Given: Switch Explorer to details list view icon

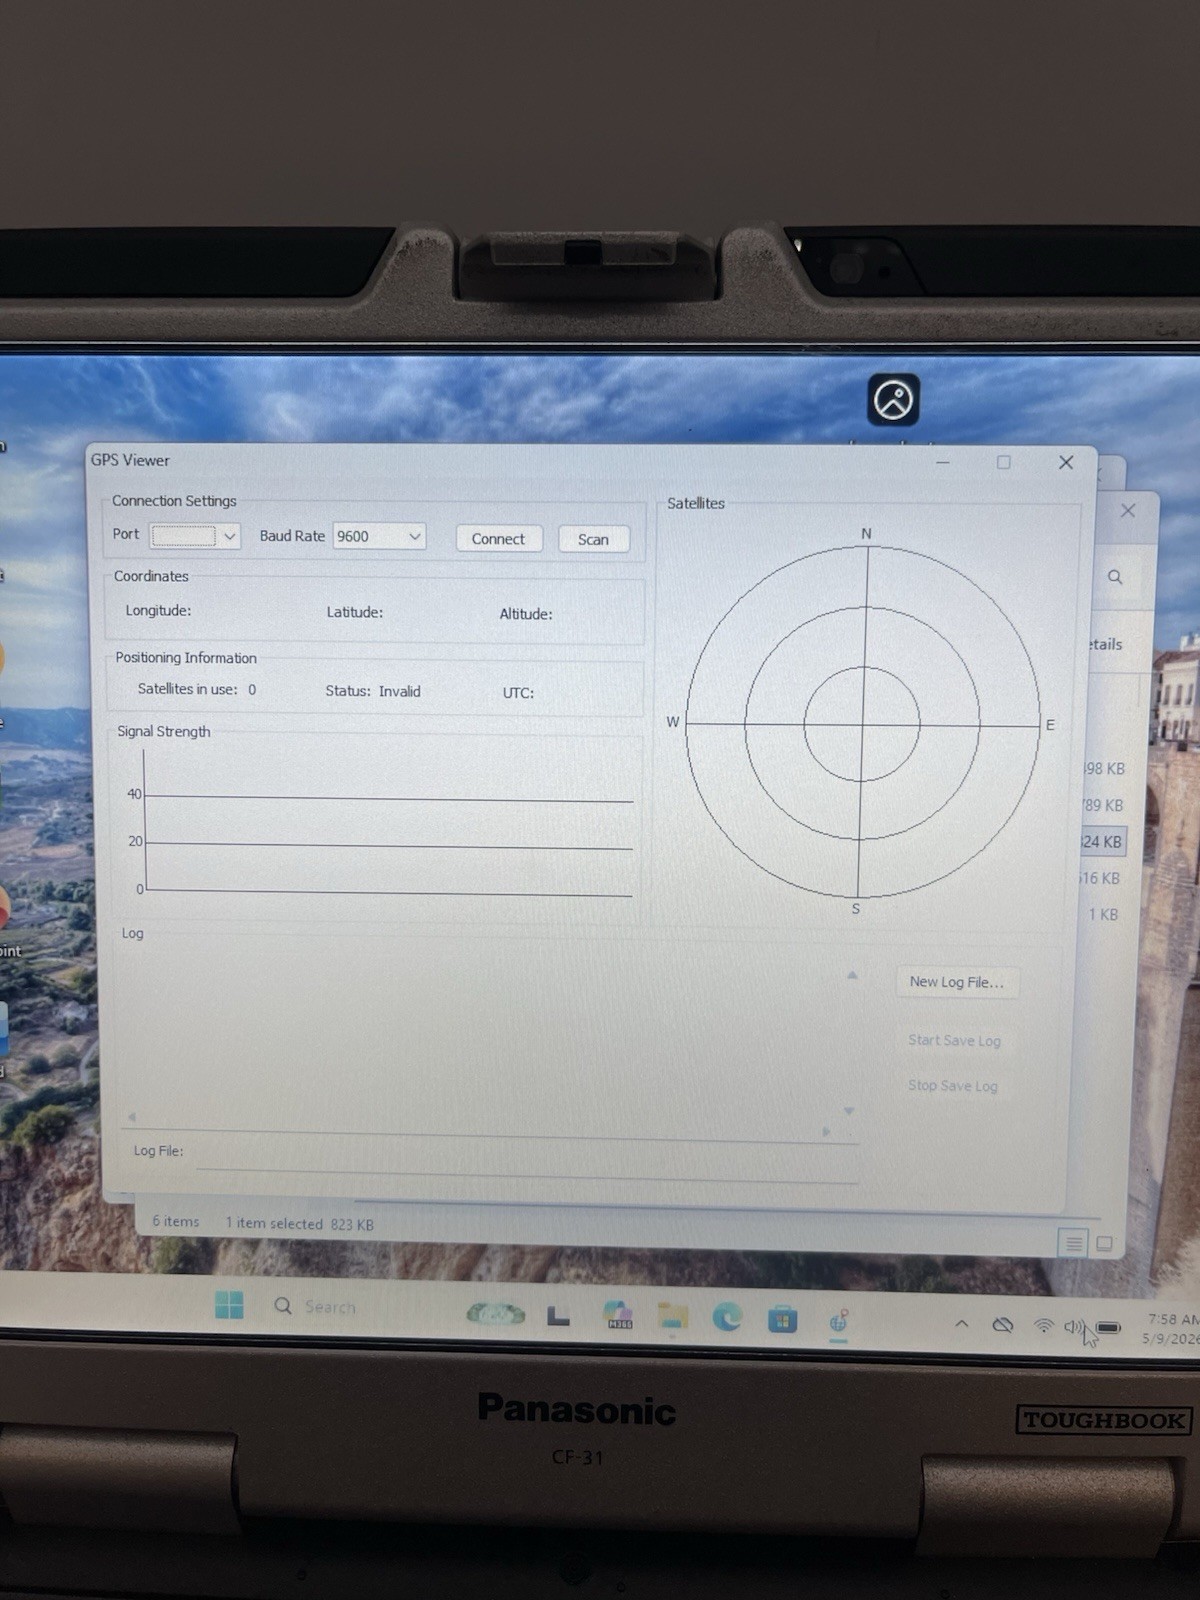Looking at the screenshot, I should (x=1073, y=1243).
